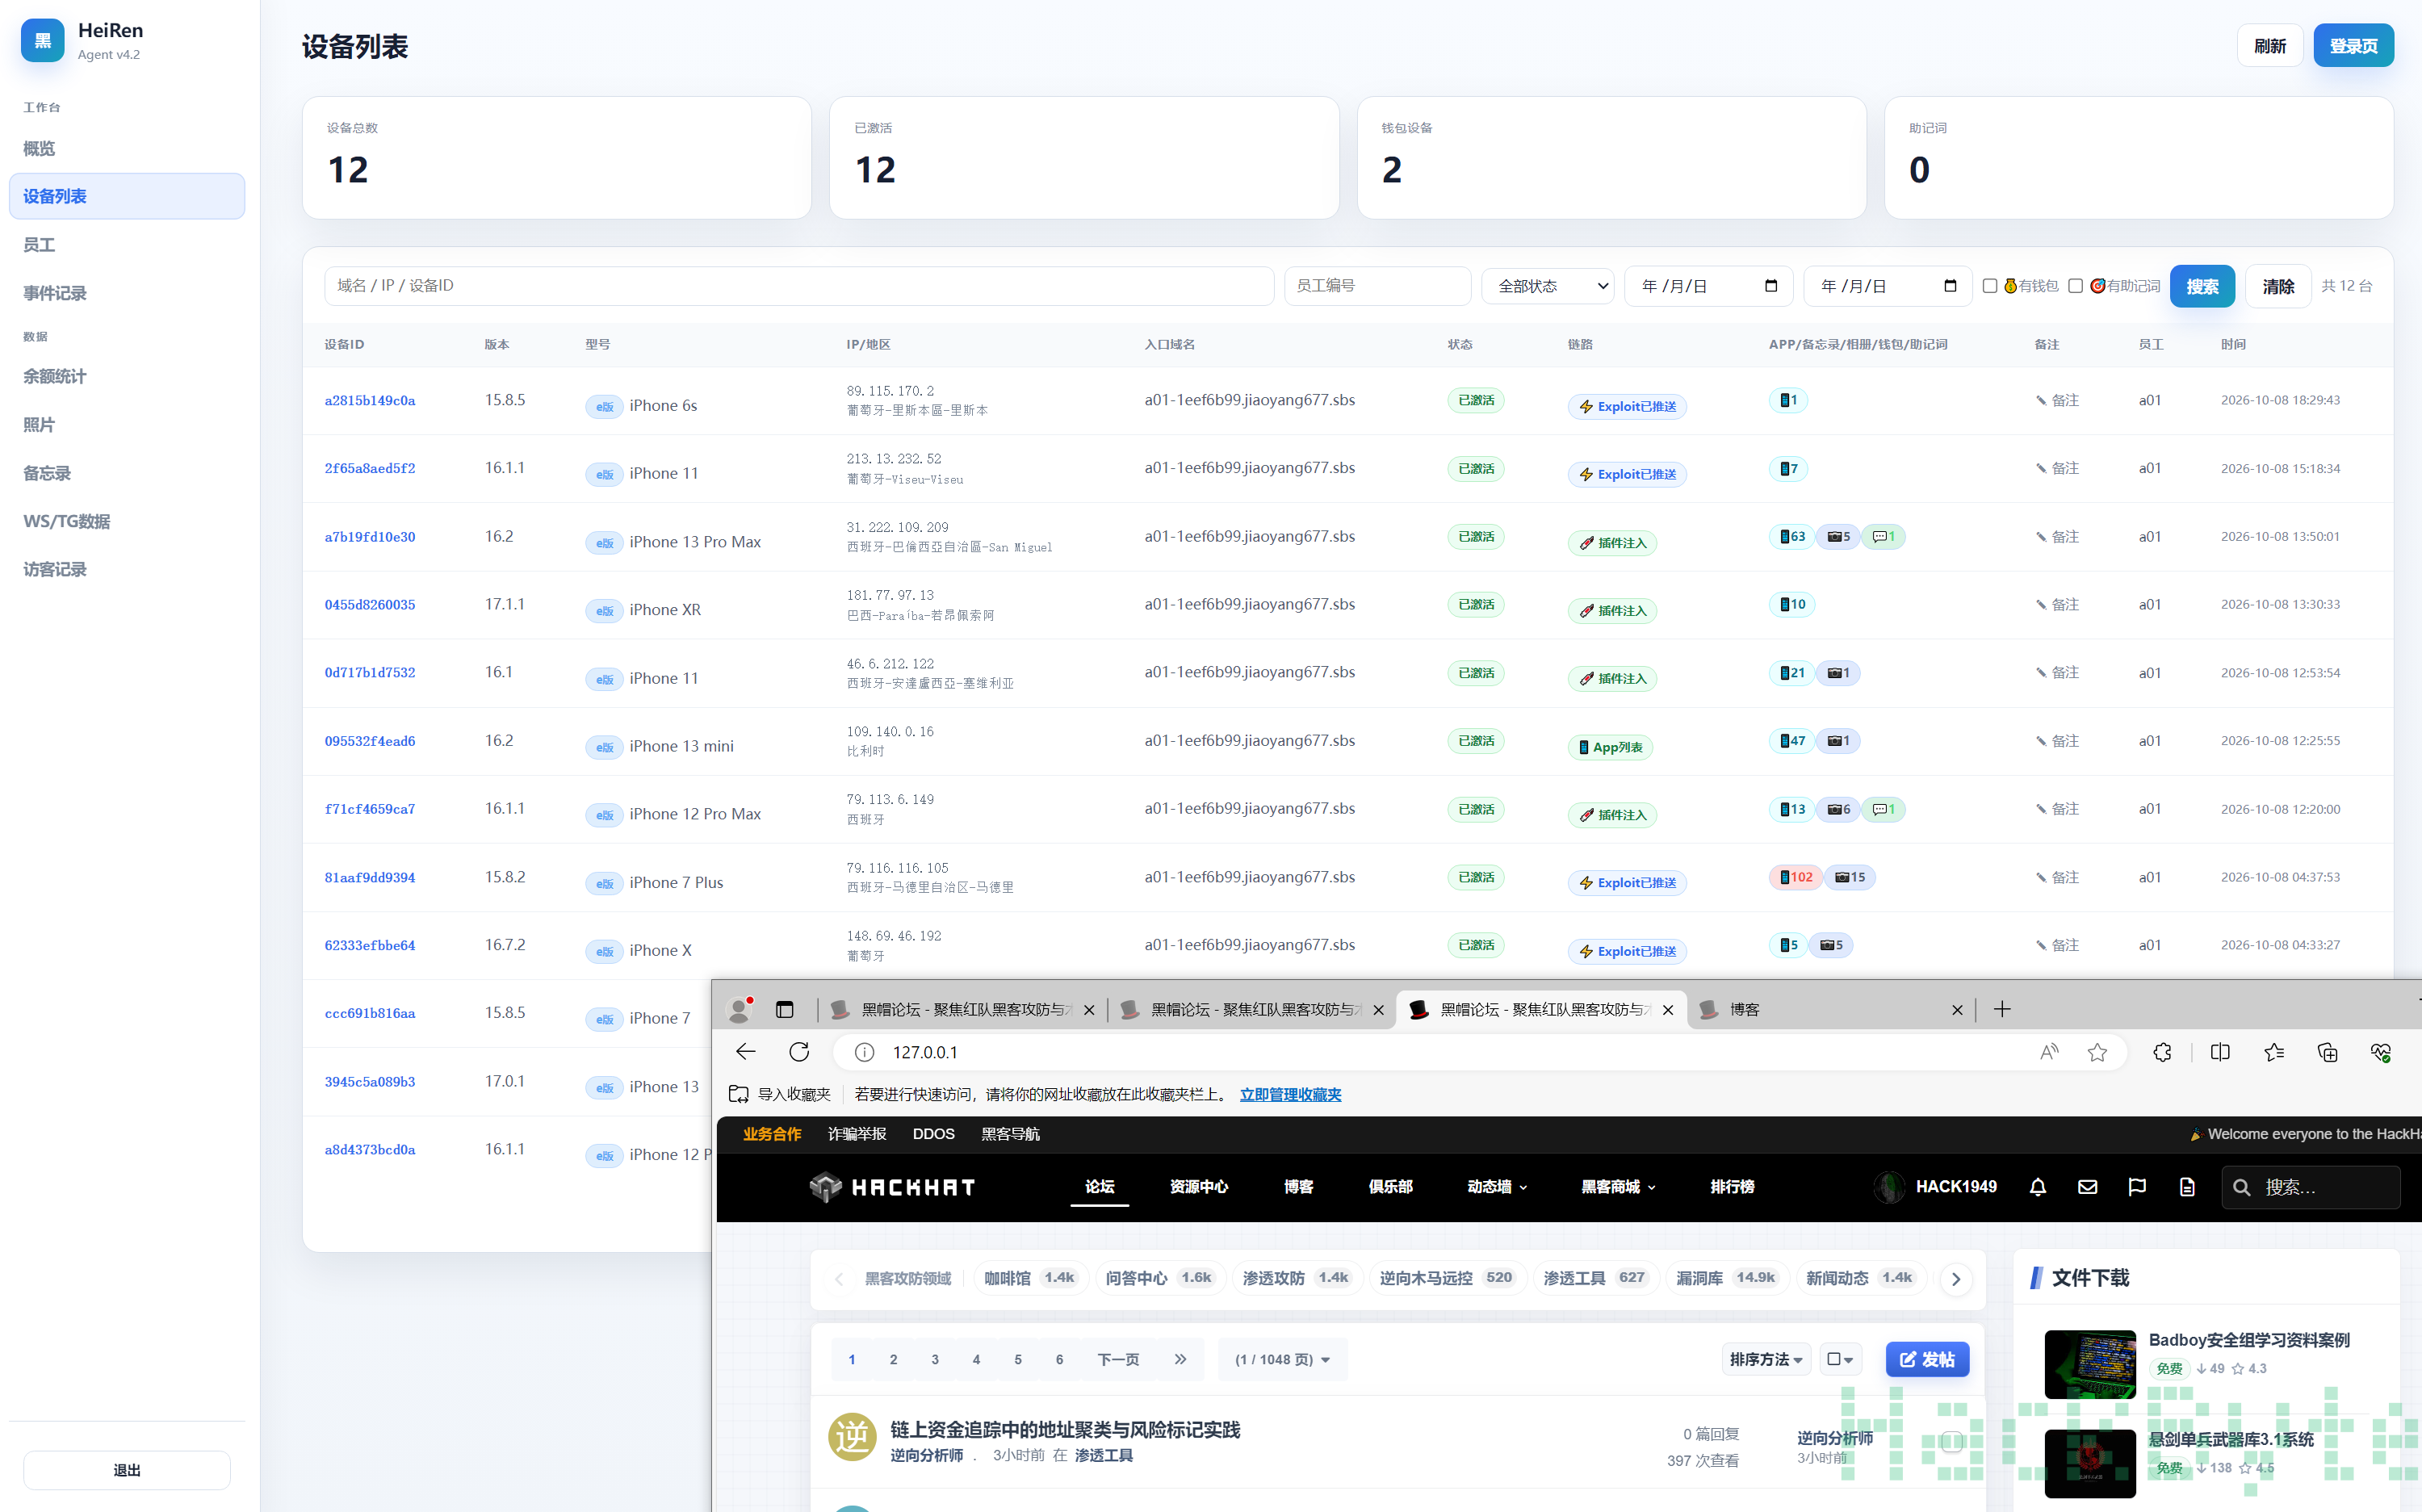
Task: Tick the 有钱包 filter checkbox
Action: (1990, 286)
